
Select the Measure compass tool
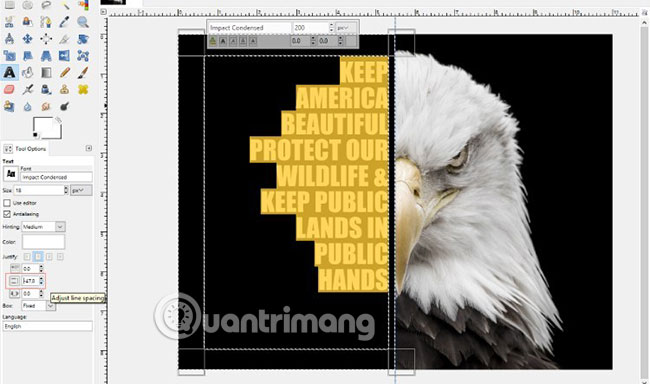(x=9, y=39)
